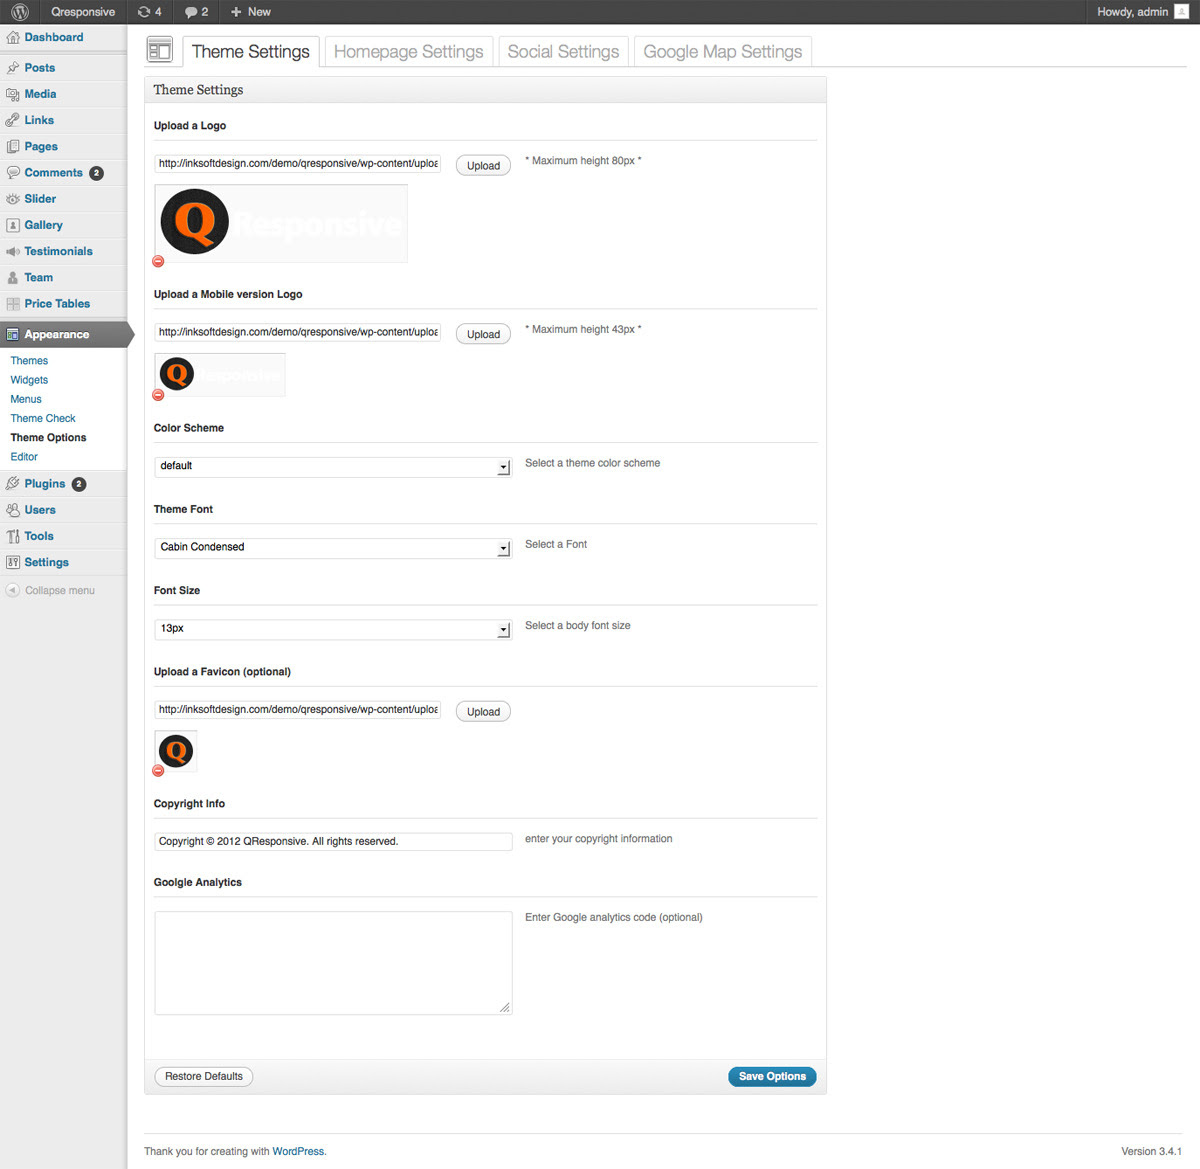Screen dimensions: 1200x1169
Task: Click the main logo preview thumbnail
Action: pos(281,223)
